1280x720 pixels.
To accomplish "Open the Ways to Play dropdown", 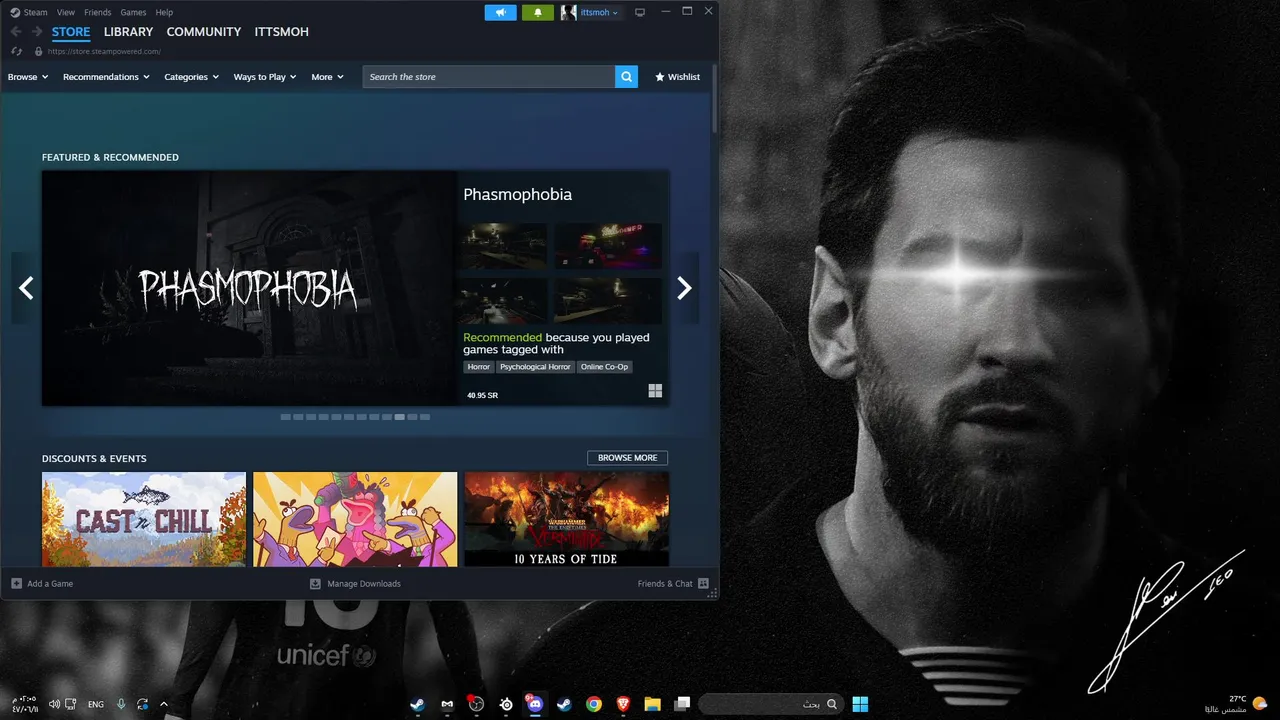I will (265, 77).
